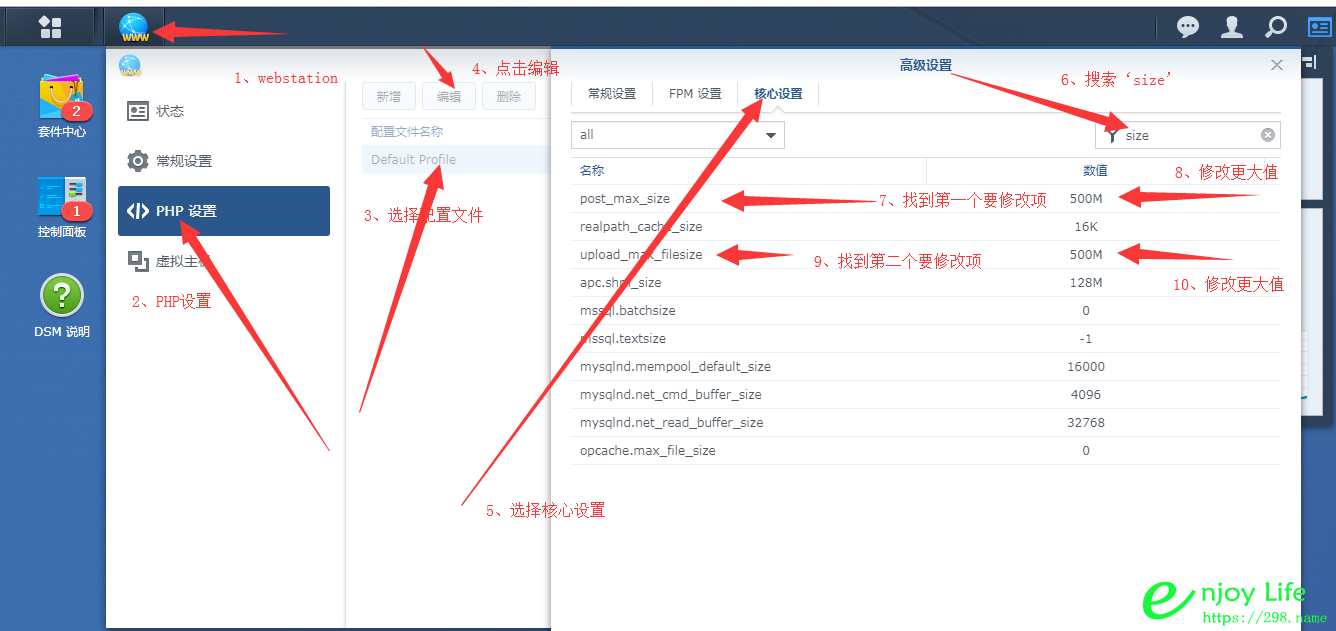
Task: Open notifications from the top bar
Action: tap(1188, 26)
